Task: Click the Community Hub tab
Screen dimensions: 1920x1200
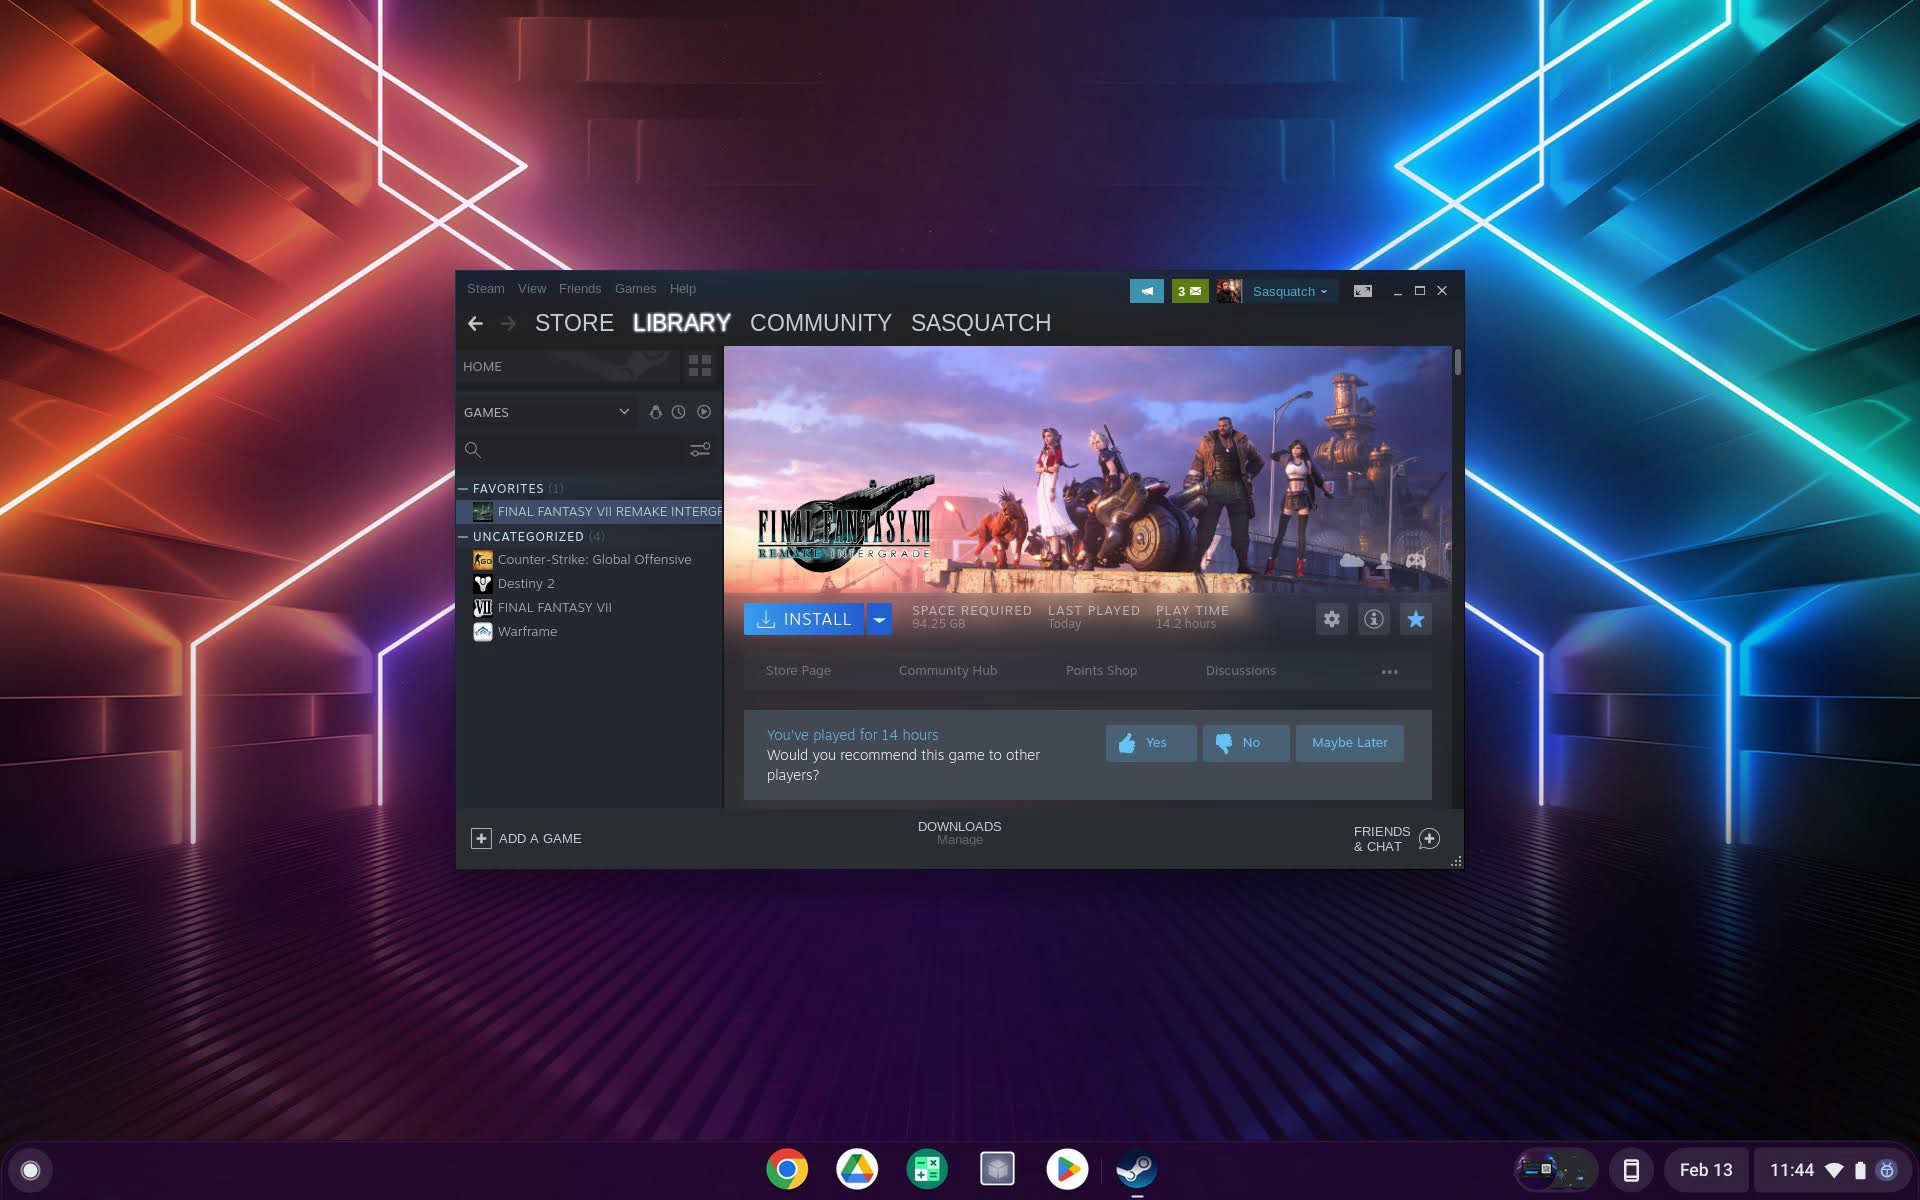Action: (948, 669)
